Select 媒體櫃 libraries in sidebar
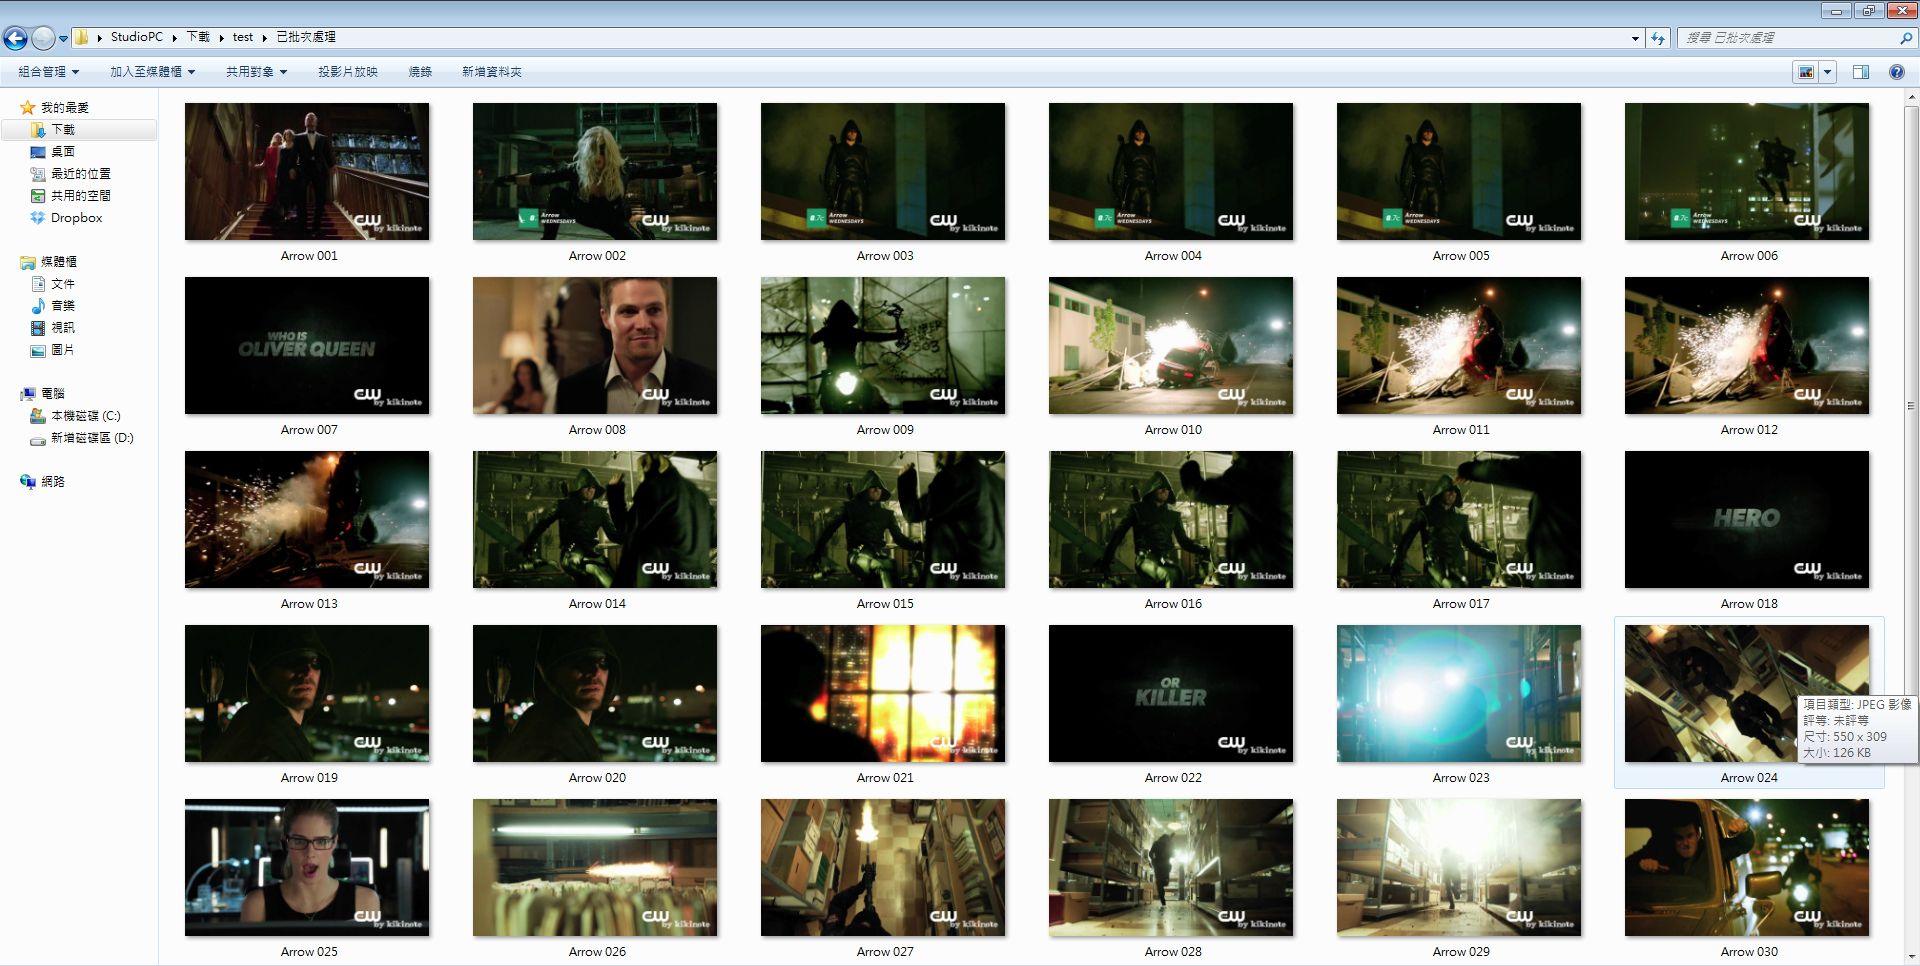1920x966 pixels. point(58,262)
